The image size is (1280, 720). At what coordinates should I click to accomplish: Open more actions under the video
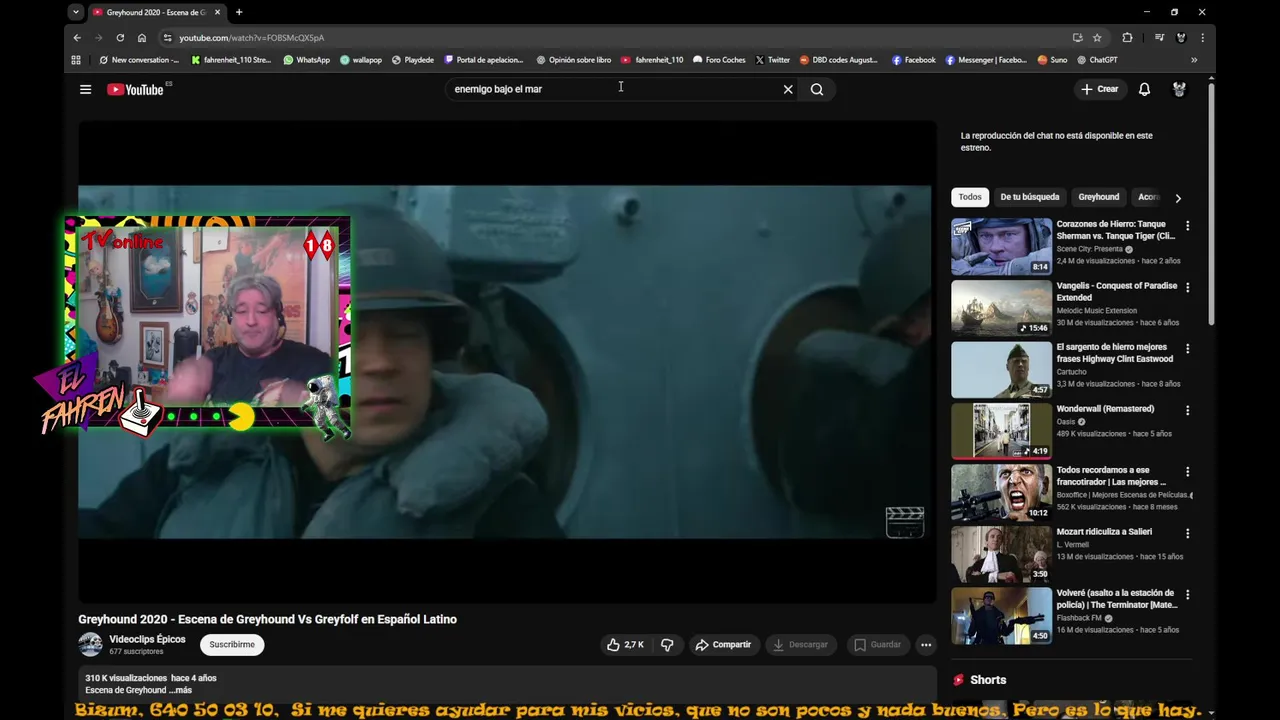pos(926,645)
